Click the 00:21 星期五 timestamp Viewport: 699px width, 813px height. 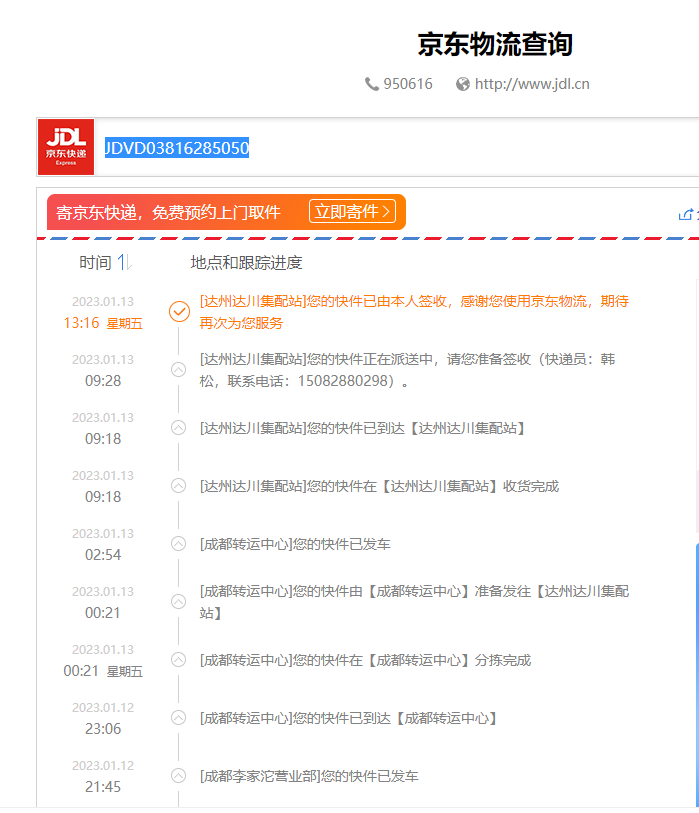pos(103,671)
